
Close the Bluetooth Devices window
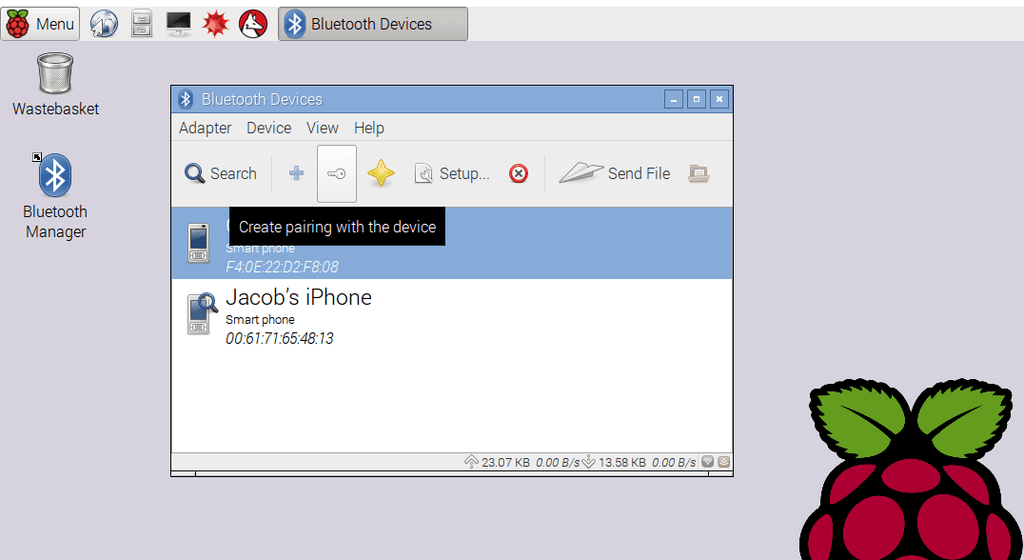[x=719, y=99]
